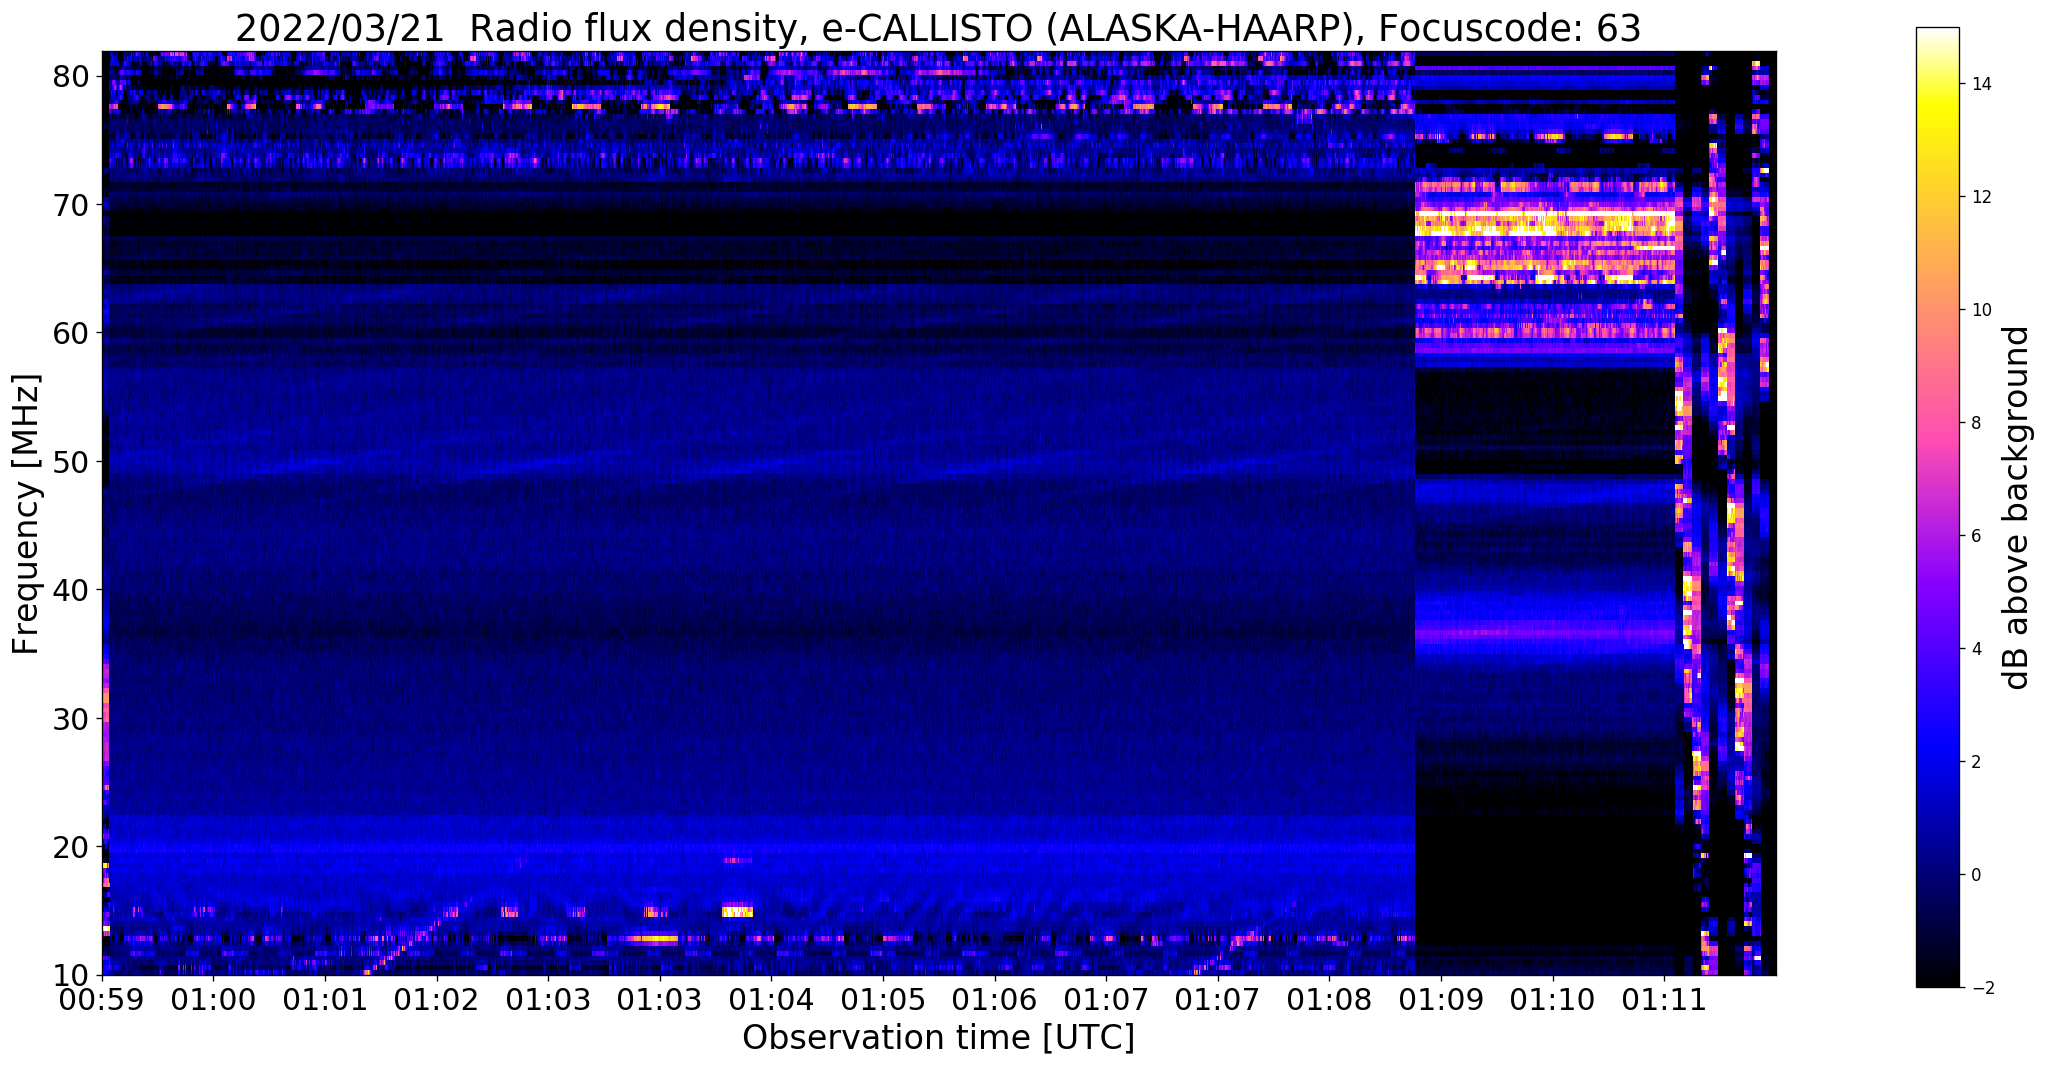Click the 01:10 time tick label
The image size is (2047, 1067).
click(x=1553, y=999)
